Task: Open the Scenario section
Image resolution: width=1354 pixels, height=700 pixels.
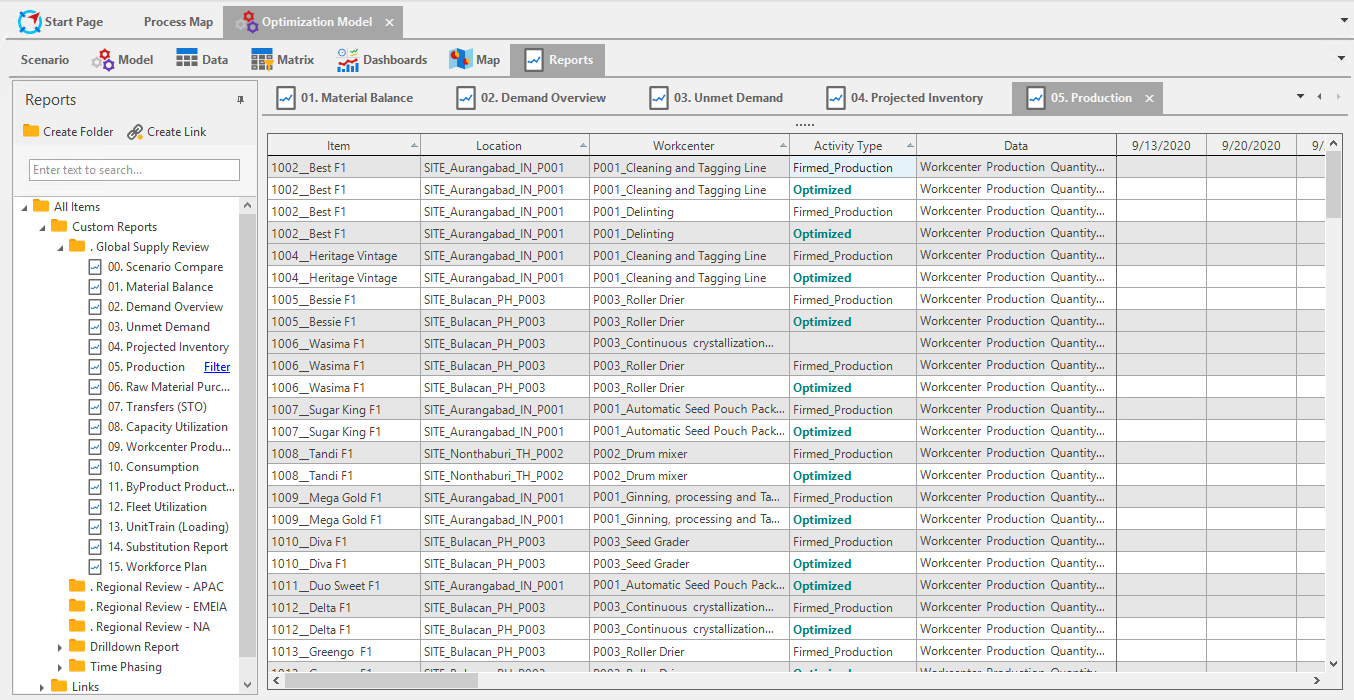Action: coord(45,60)
